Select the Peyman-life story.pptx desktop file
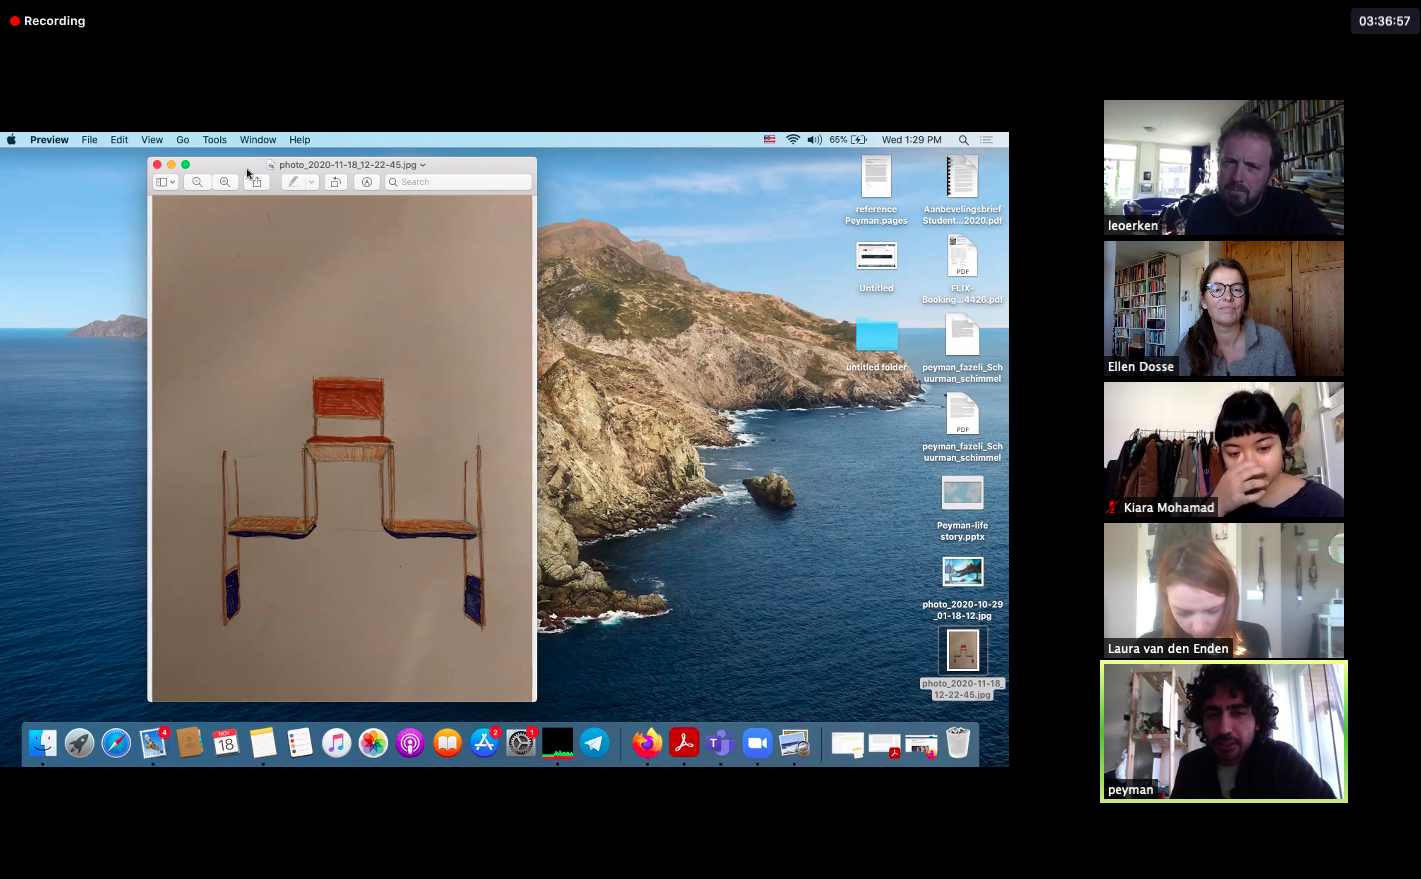The image size is (1421, 879). [962, 507]
